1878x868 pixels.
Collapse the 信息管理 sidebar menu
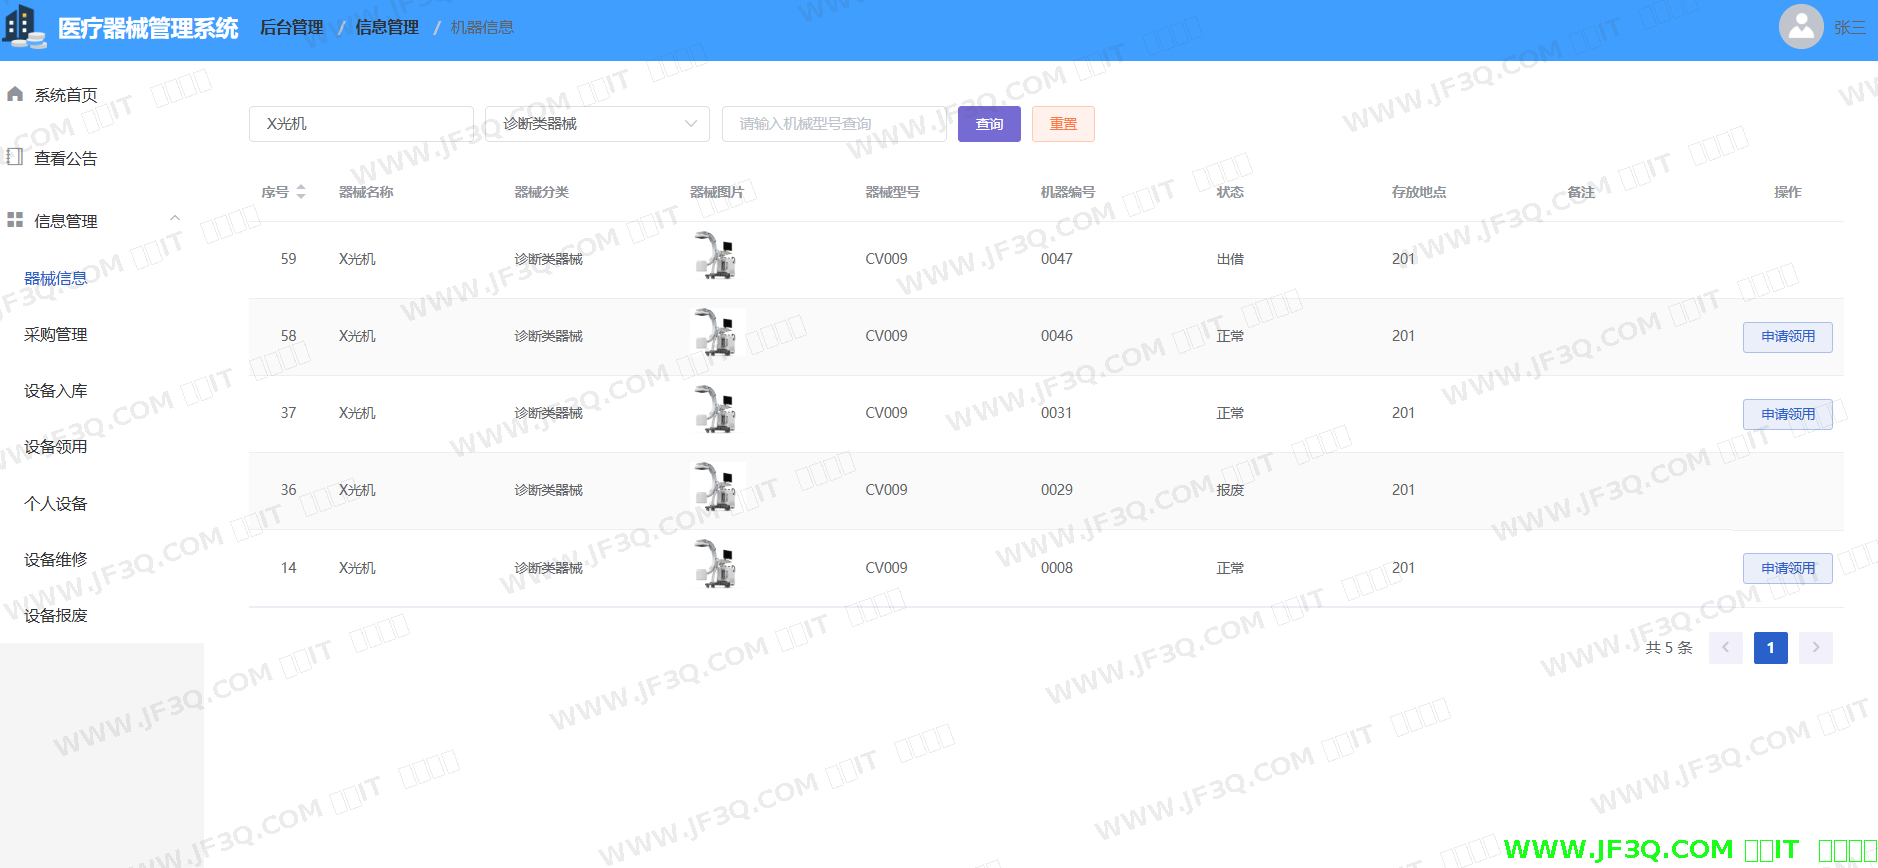tap(175, 219)
